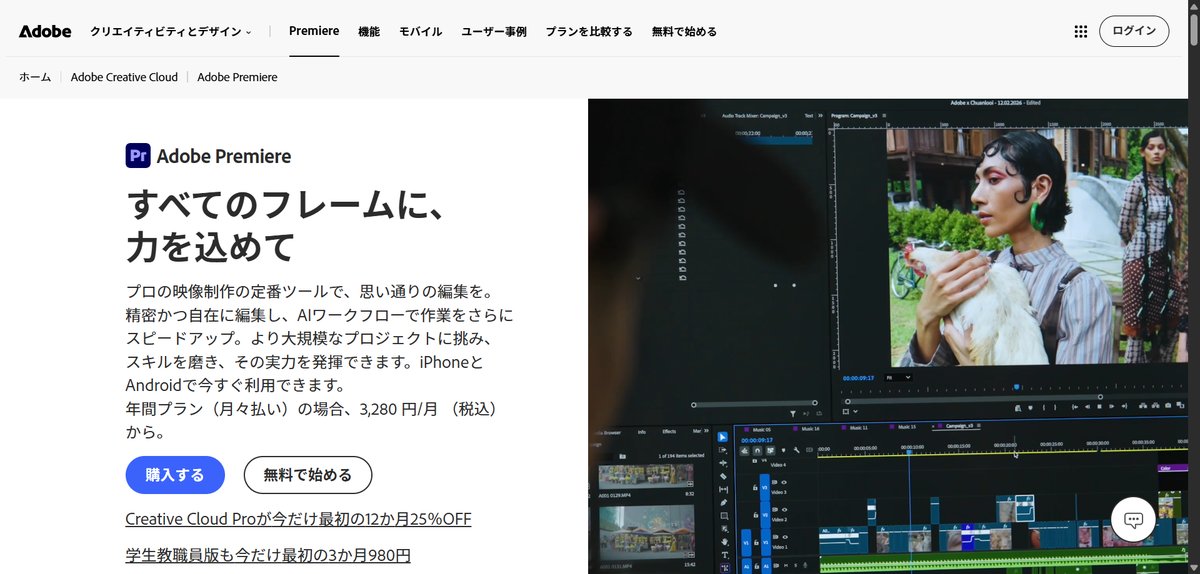Screen dimensions: 1200x574
Task: Click the Add Marker icon in timeline header
Action: click(783, 451)
